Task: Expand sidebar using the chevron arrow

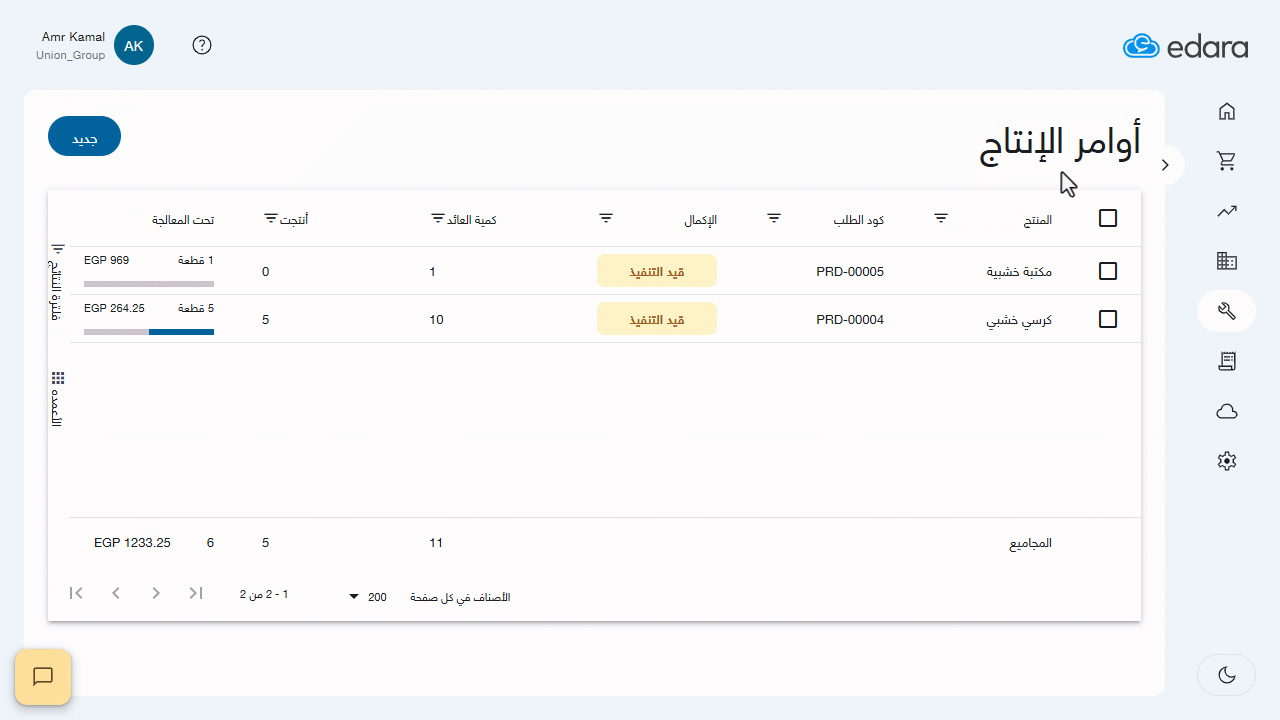Action: tap(1165, 165)
